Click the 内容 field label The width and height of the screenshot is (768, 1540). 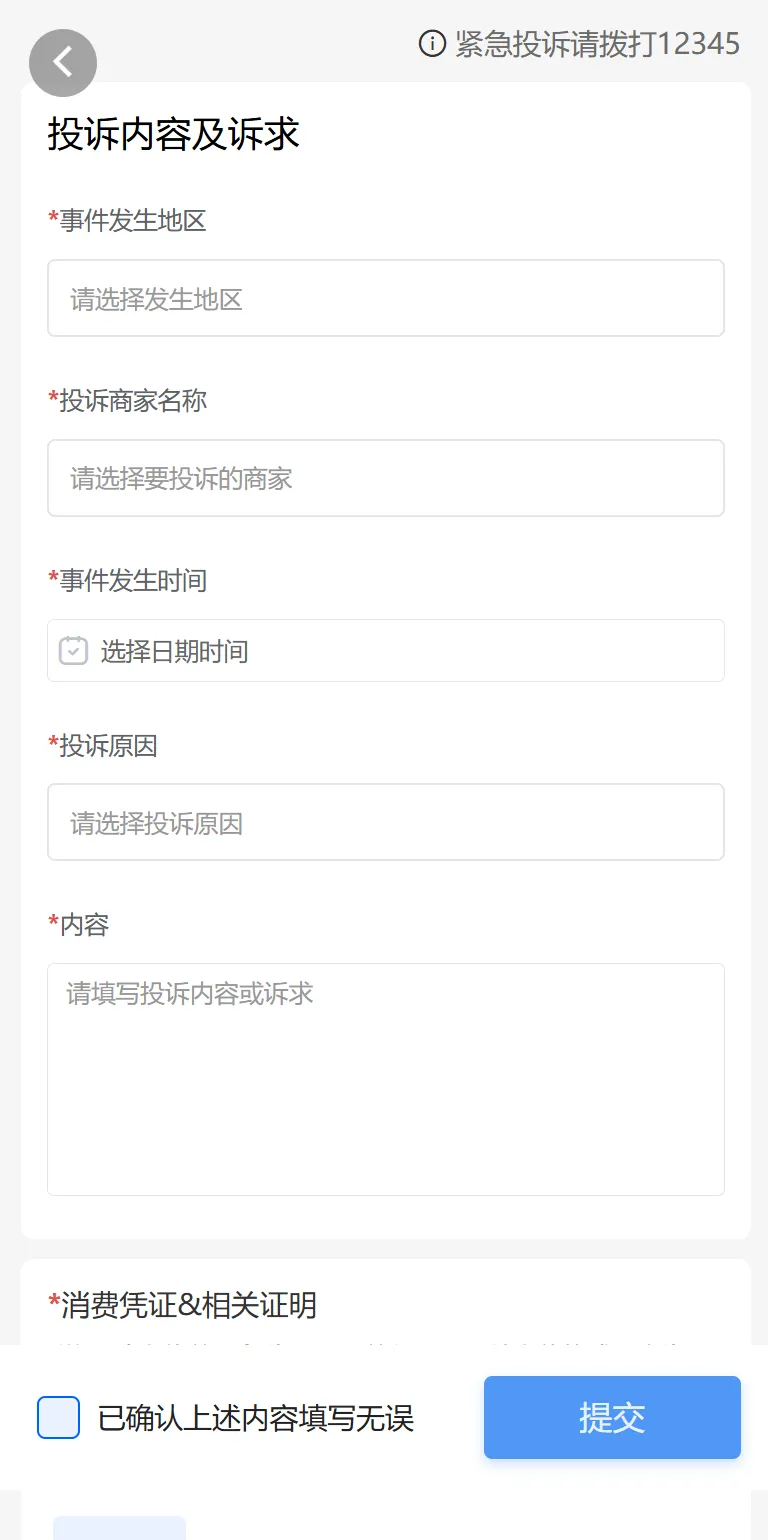click(x=84, y=925)
